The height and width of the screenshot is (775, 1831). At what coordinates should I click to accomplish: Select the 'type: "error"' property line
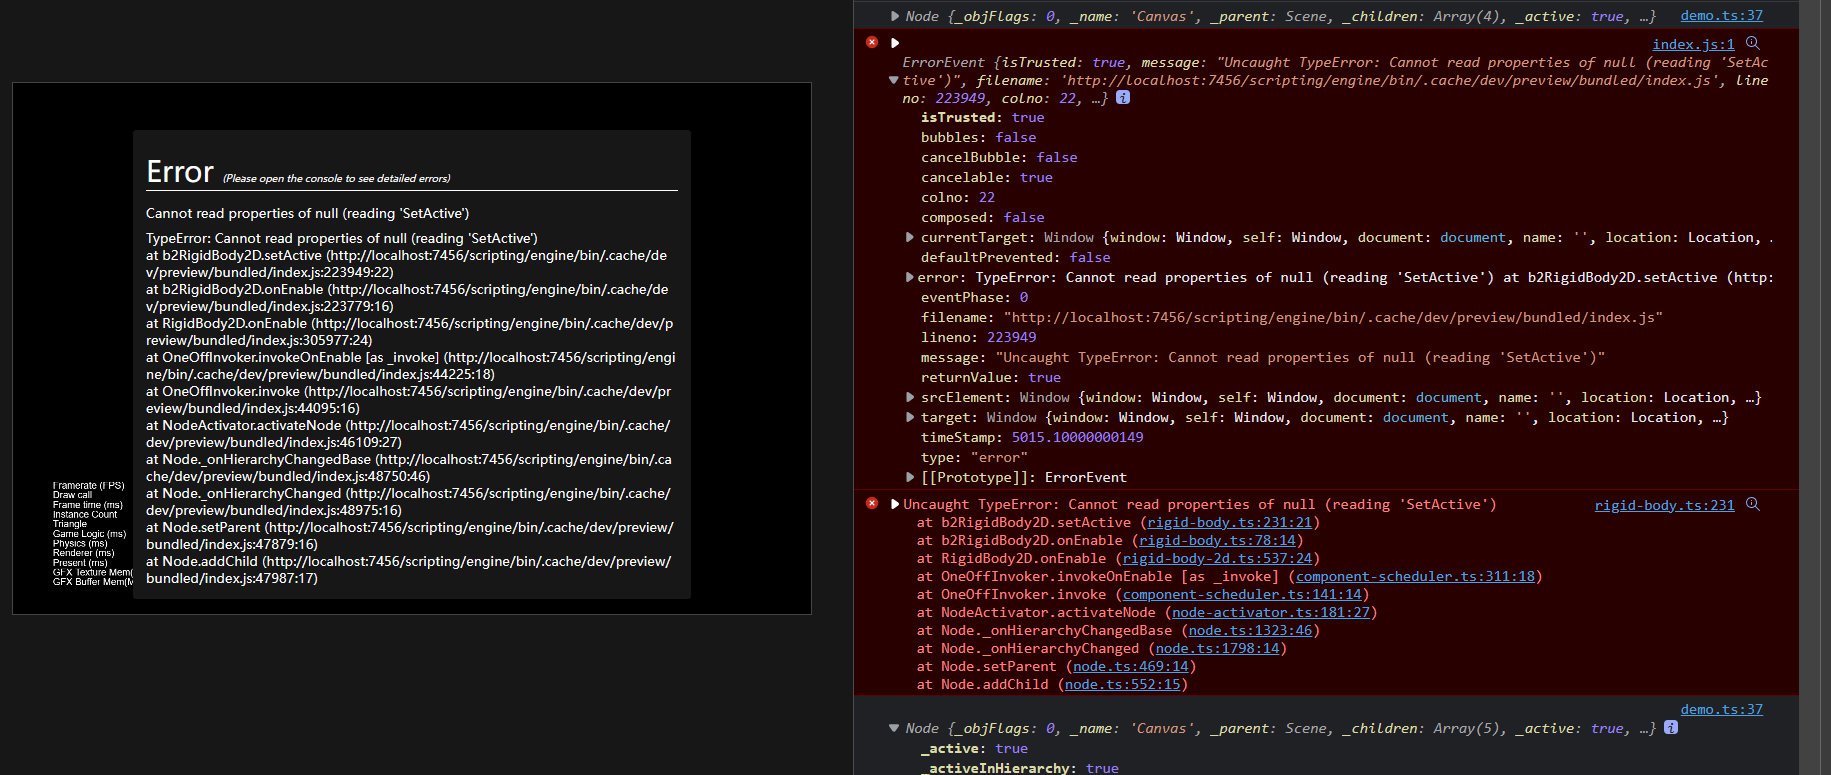click(974, 457)
